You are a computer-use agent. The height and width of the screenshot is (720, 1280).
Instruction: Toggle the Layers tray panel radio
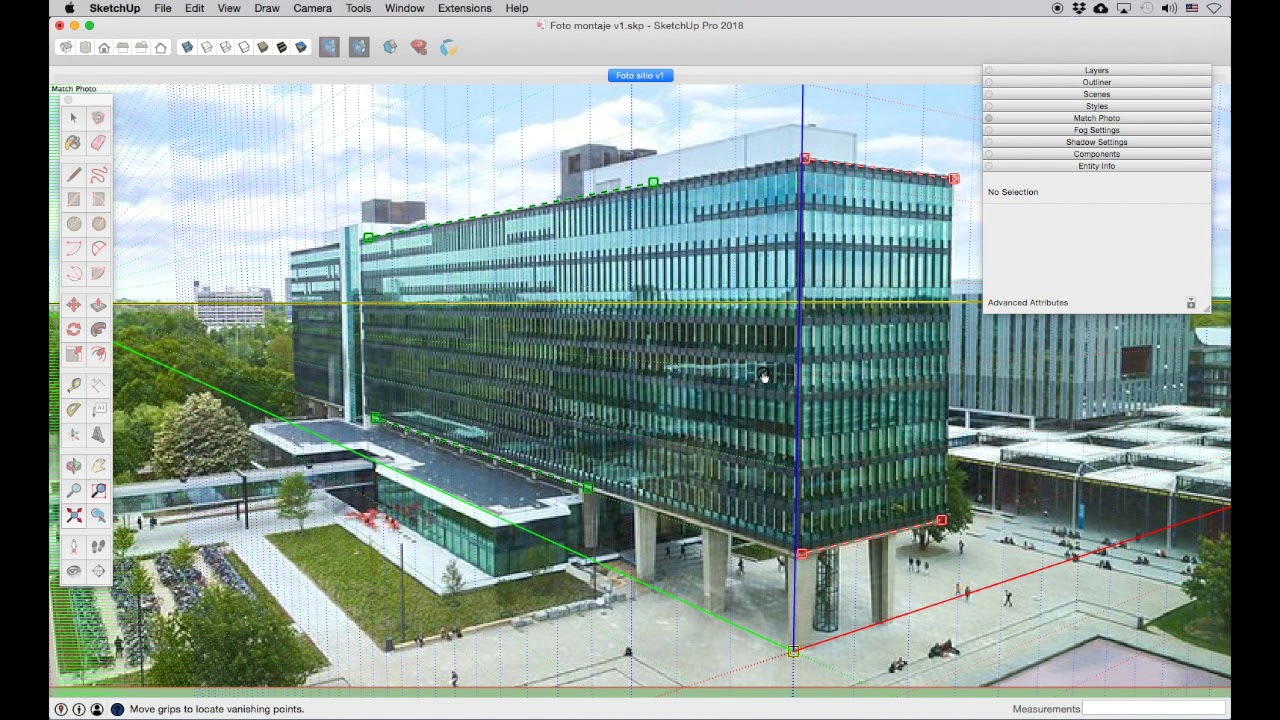[989, 70]
